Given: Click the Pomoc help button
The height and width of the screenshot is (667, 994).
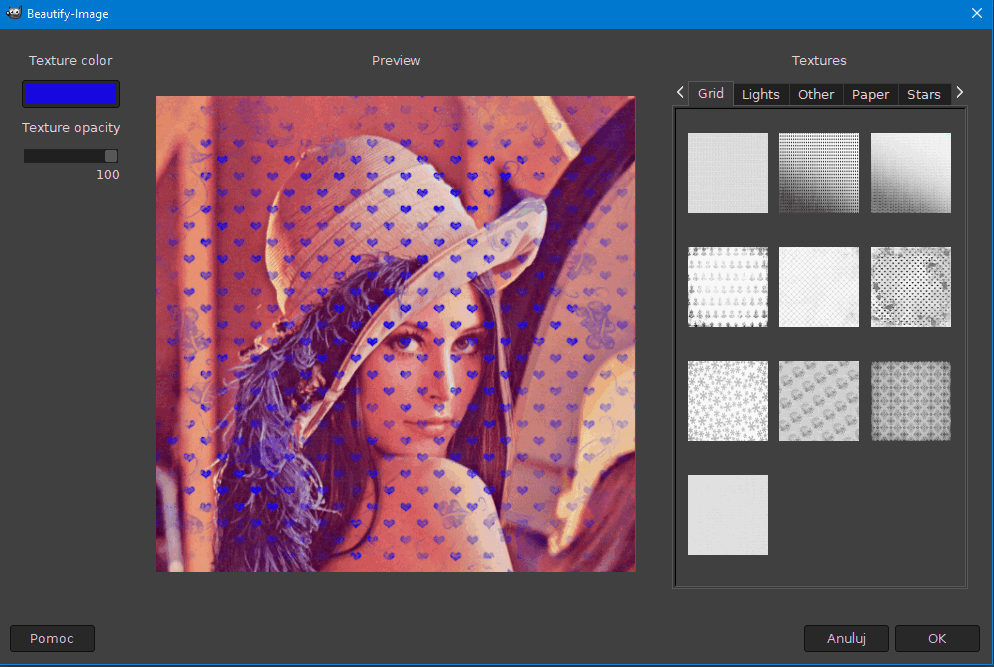Looking at the screenshot, I should pyautogui.click(x=52, y=638).
